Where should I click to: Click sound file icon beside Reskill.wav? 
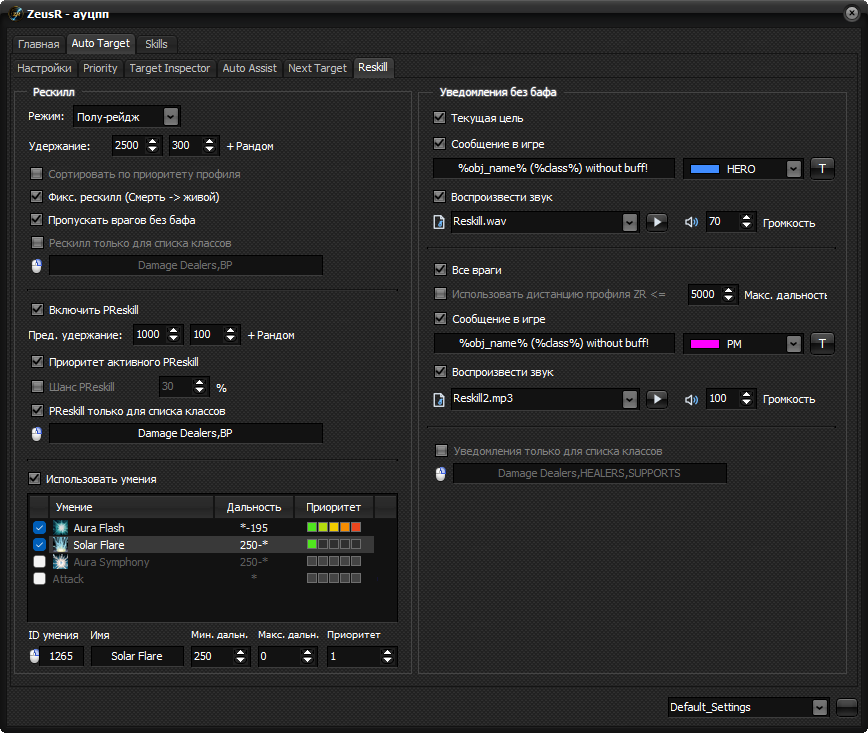[x=439, y=222]
